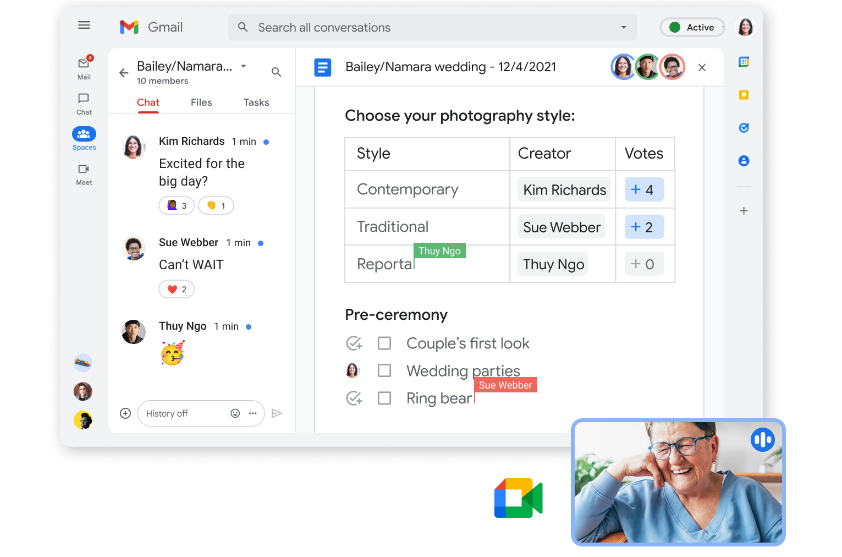Open Google Tasks in the side panel
The width and height of the screenshot is (842, 557).
coord(744,128)
